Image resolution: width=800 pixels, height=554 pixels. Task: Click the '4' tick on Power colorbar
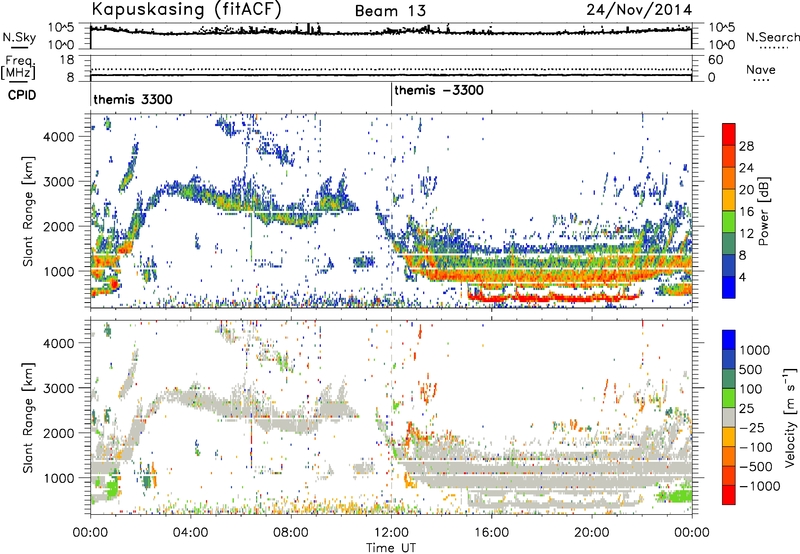tap(742, 277)
